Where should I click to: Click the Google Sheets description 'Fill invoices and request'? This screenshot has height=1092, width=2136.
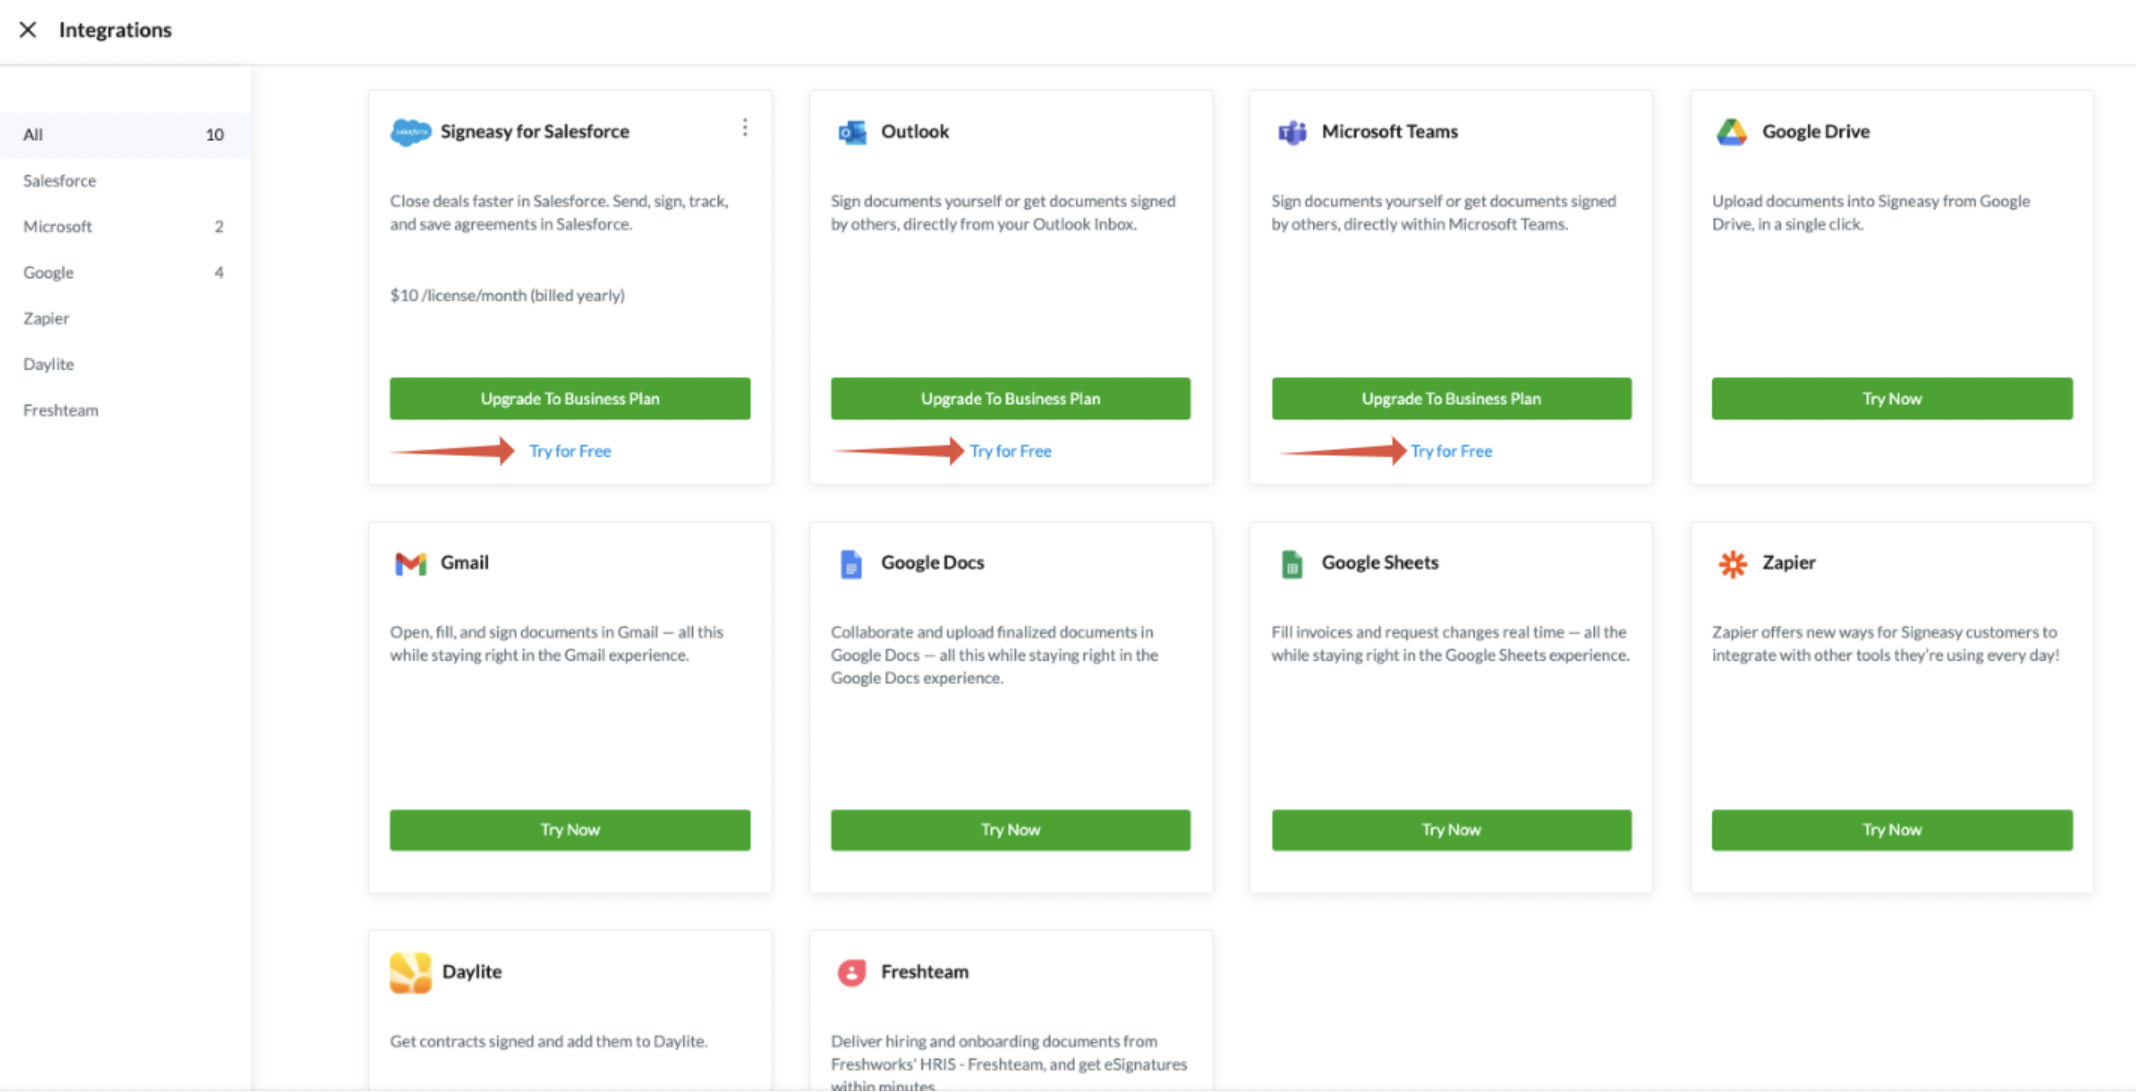(x=1451, y=644)
